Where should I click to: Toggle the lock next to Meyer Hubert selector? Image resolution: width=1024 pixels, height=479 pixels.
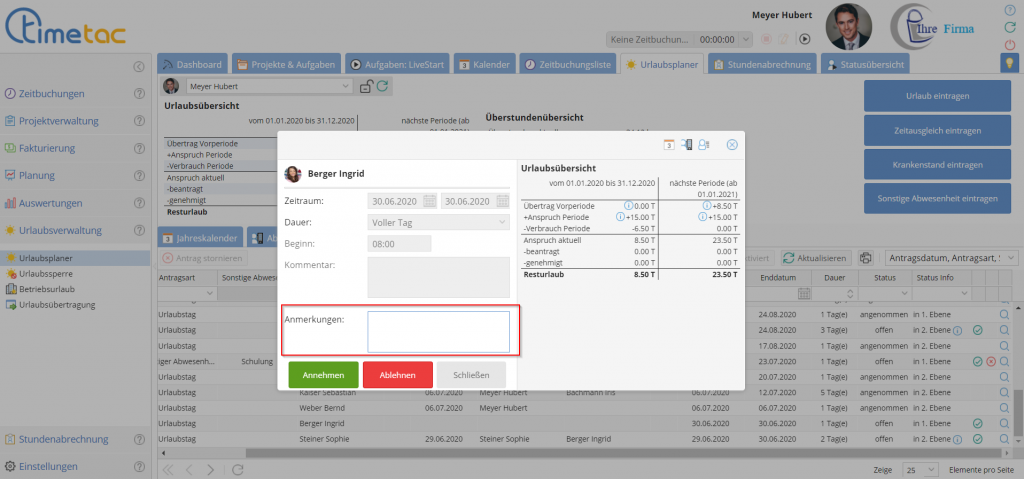point(365,87)
